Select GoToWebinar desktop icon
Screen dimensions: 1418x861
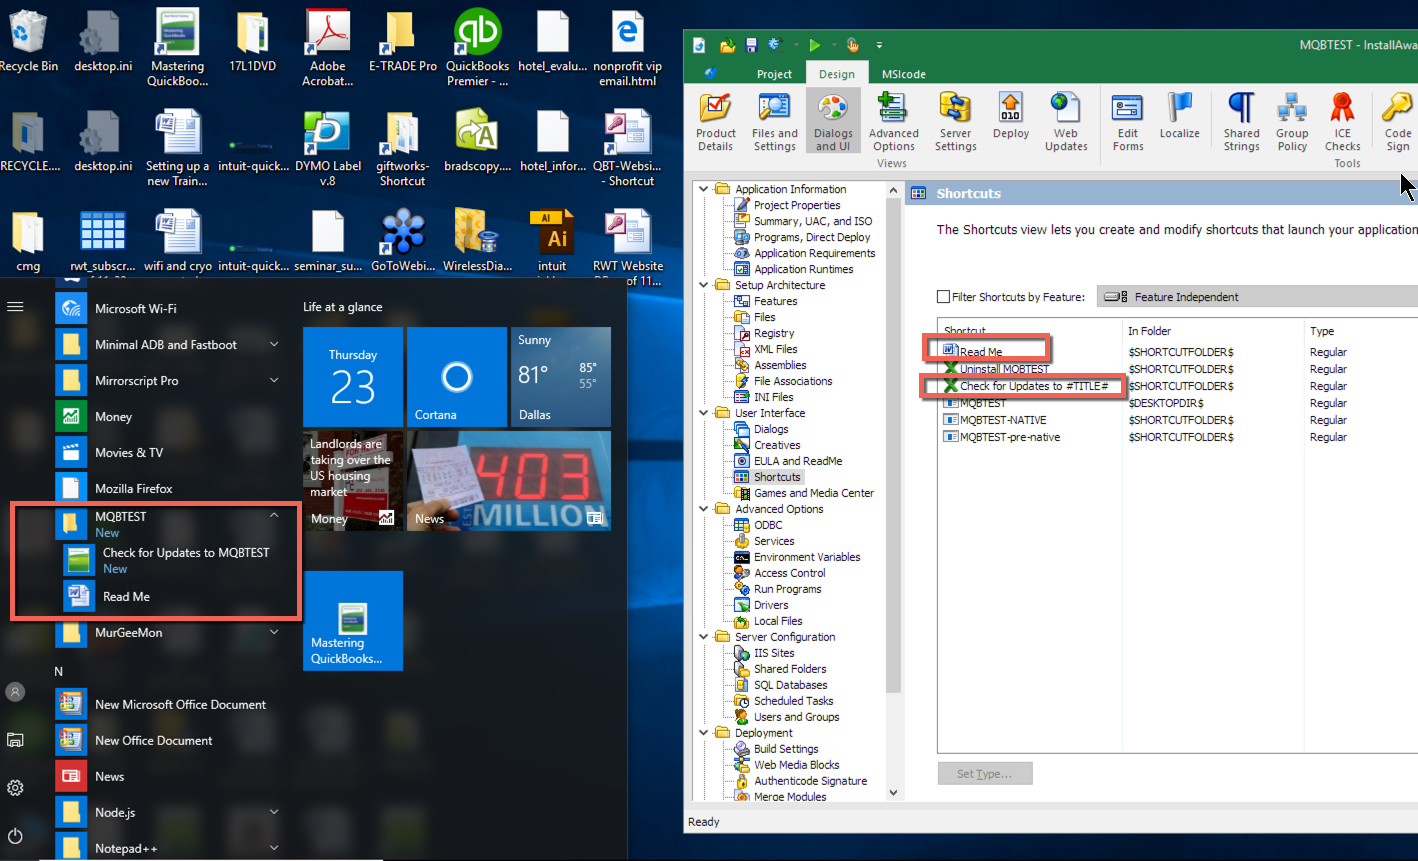(x=403, y=241)
